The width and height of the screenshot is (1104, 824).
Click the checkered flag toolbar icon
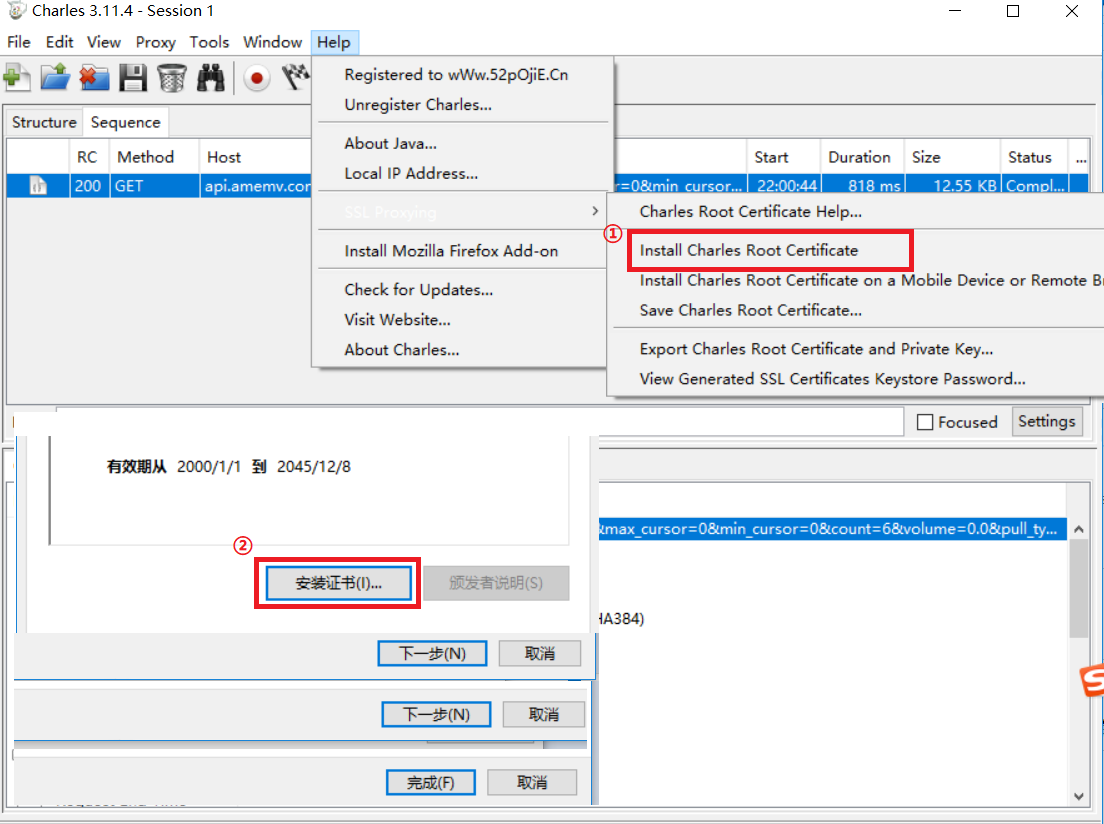296,77
